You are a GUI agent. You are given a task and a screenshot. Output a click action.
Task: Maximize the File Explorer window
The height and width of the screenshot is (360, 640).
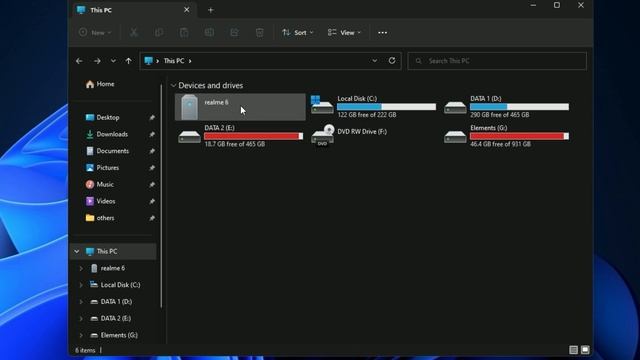click(557, 5)
